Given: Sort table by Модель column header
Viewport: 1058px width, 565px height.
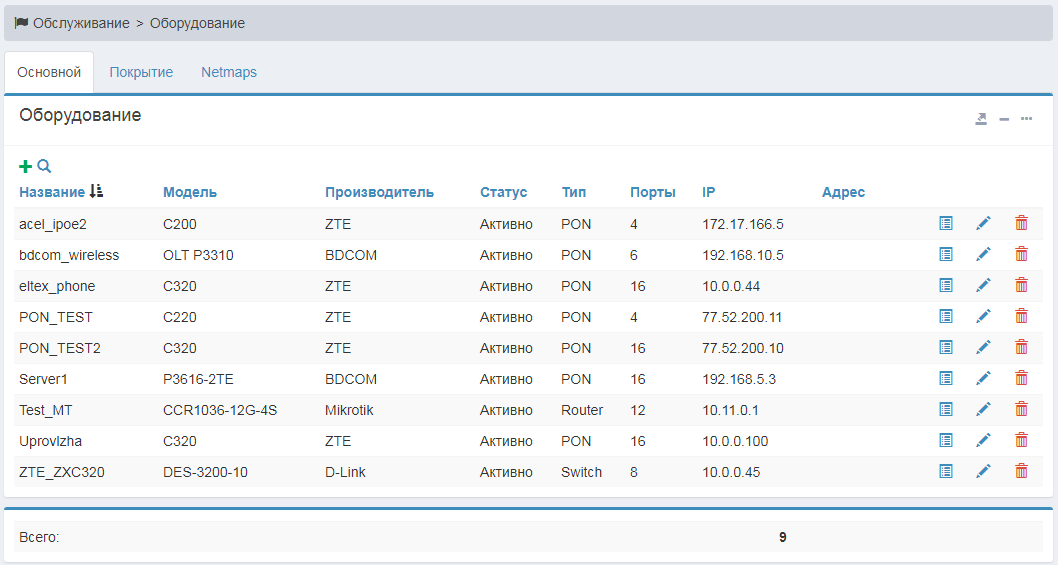Looking at the screenshot, I should tap(190, 192).
